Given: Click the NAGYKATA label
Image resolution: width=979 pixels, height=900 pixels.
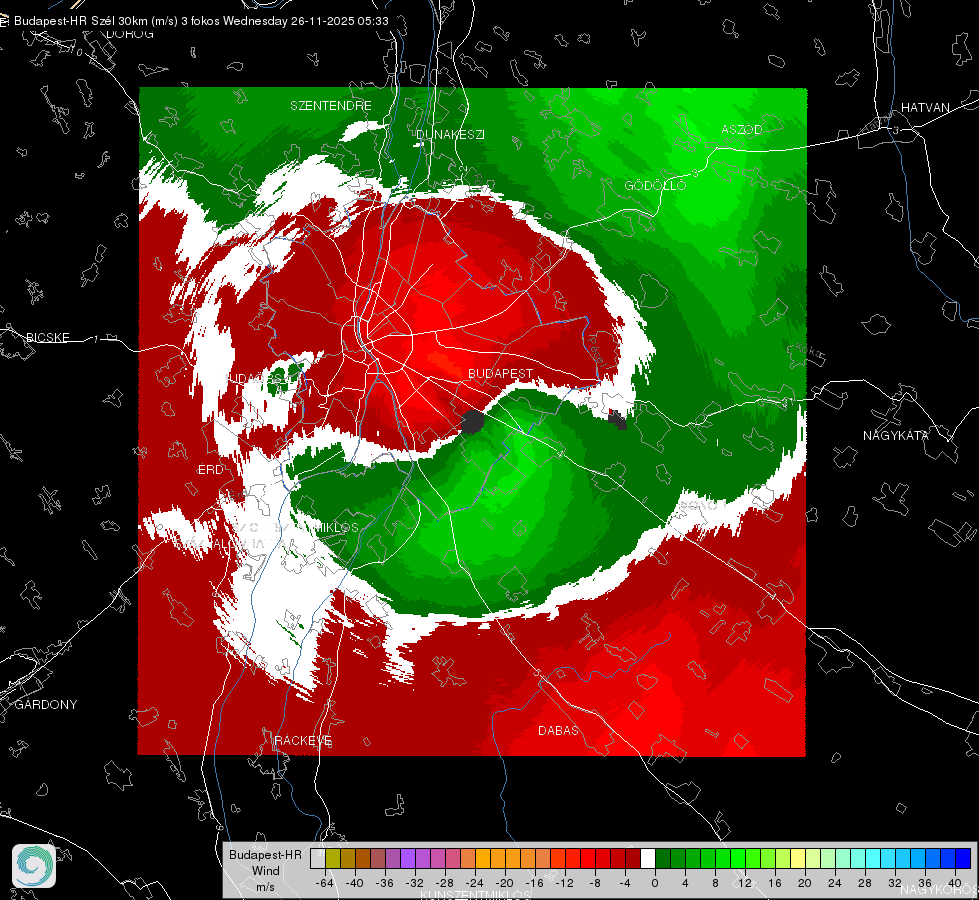Looking at the screenshot, I should [x=895, y=435].
